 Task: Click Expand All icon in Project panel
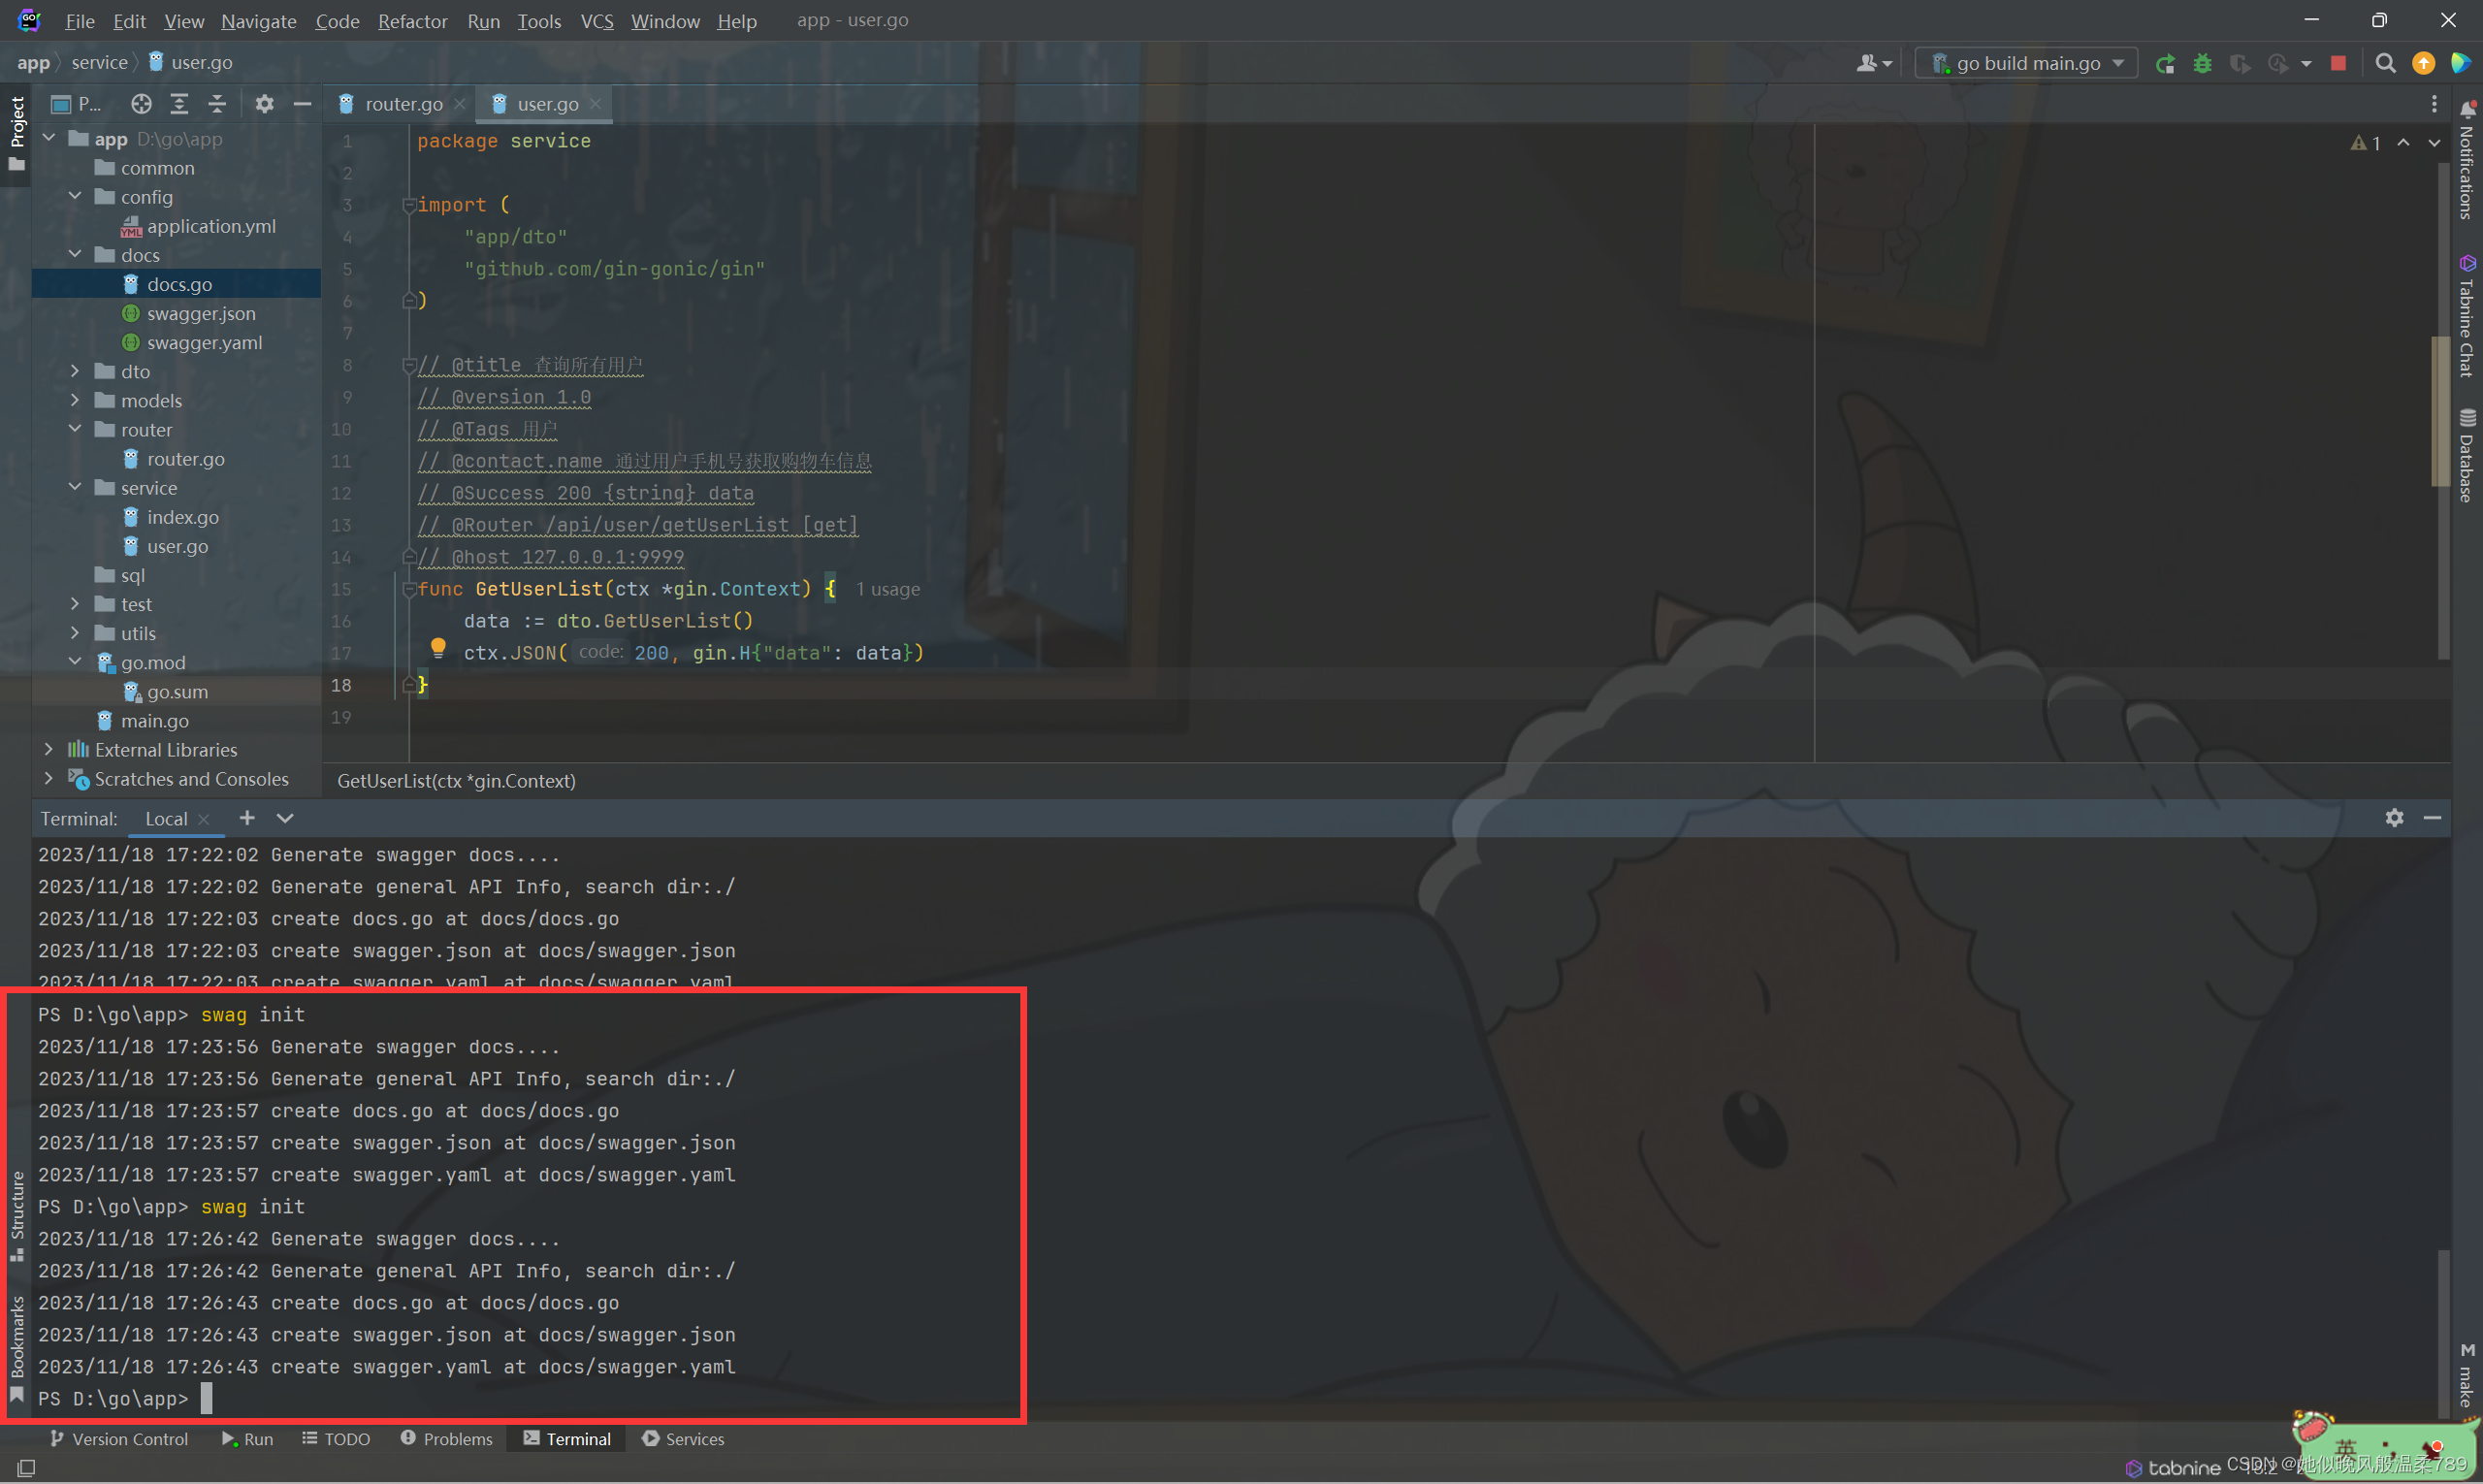pos(179,104)
